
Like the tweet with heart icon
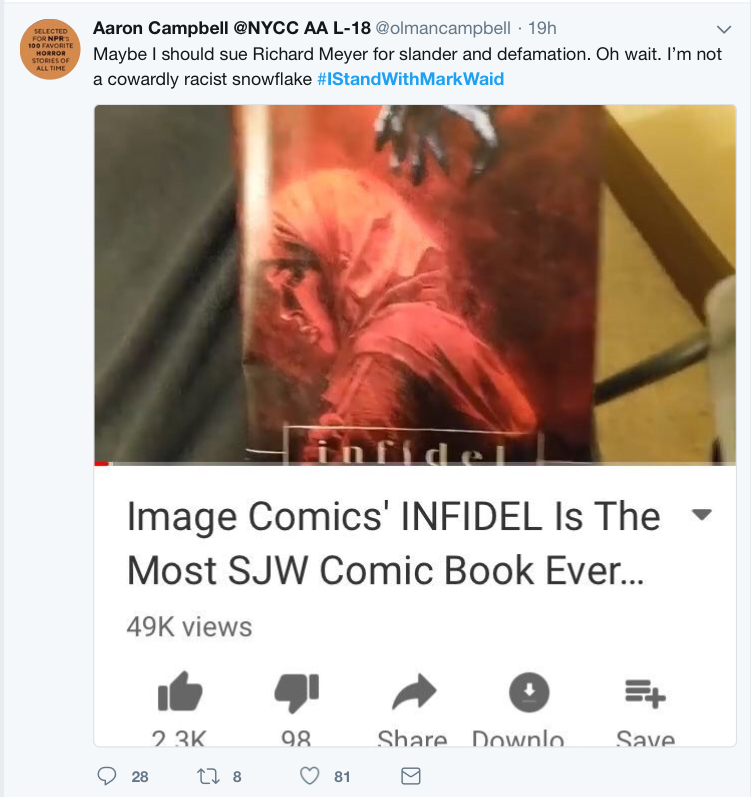click(309, 776)
